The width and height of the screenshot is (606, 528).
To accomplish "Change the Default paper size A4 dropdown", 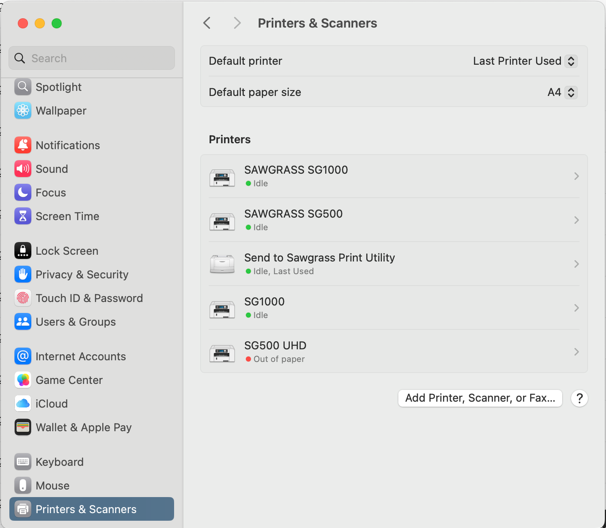I will [562, 92].
